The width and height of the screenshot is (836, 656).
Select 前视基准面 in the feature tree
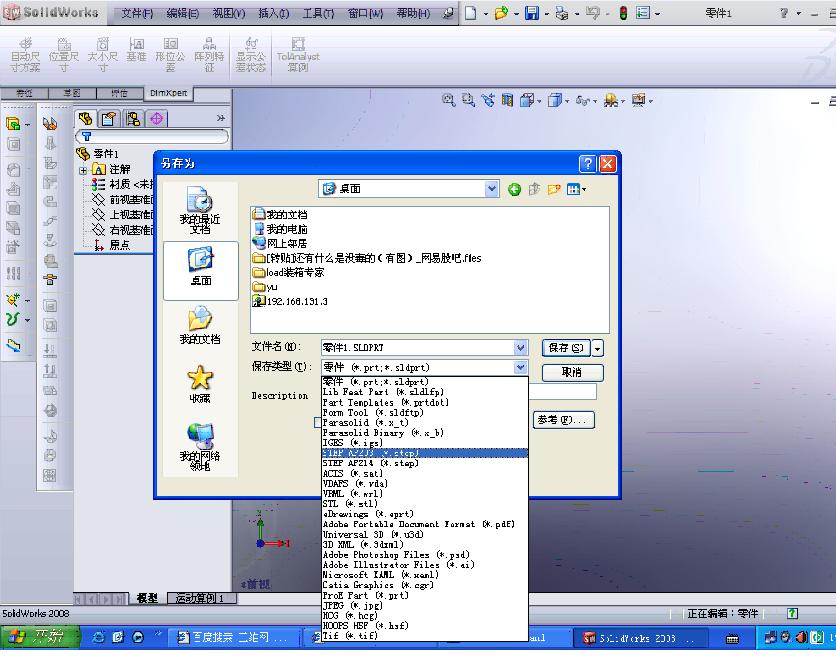[x=123, y=199]
